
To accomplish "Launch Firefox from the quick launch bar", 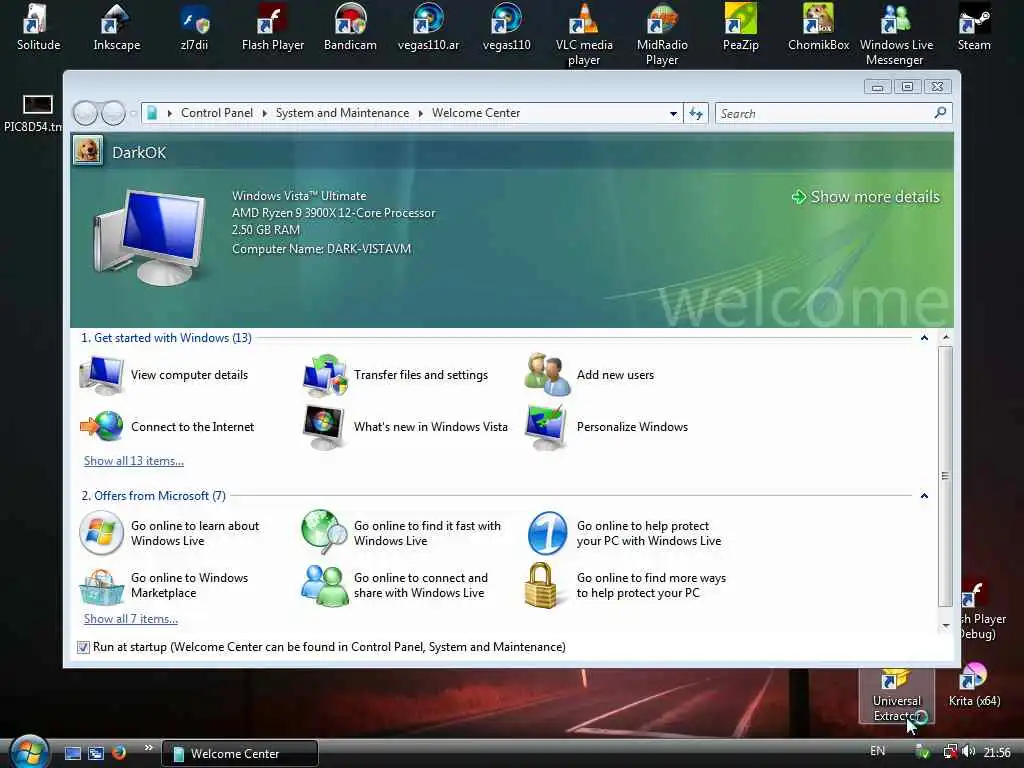I will point(119,753).
